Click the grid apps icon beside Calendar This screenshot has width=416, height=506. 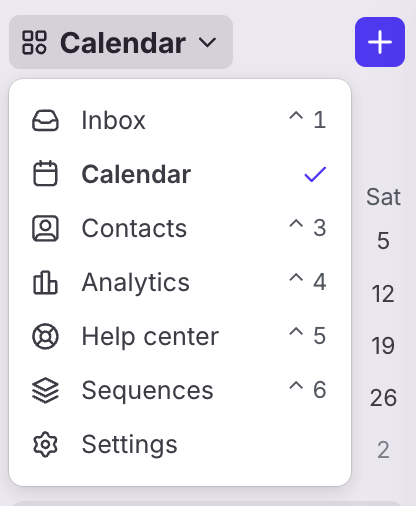(x=34, y=42)
